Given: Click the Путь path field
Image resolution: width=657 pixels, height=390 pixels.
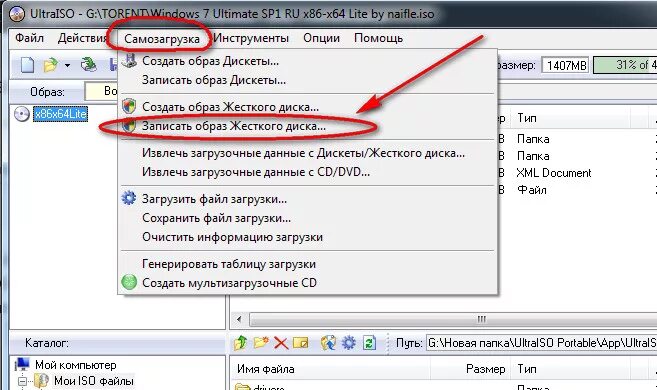Looking at the screenshot, I should (x=541, y=343).
